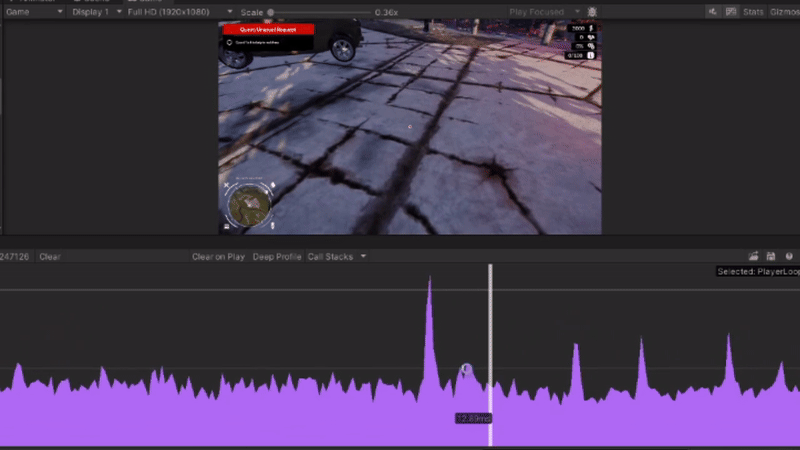Open the Full HD (1920x1080) resolution dropdown
Viewport: 800px width, 450px height.
click(x=180, y=12)
